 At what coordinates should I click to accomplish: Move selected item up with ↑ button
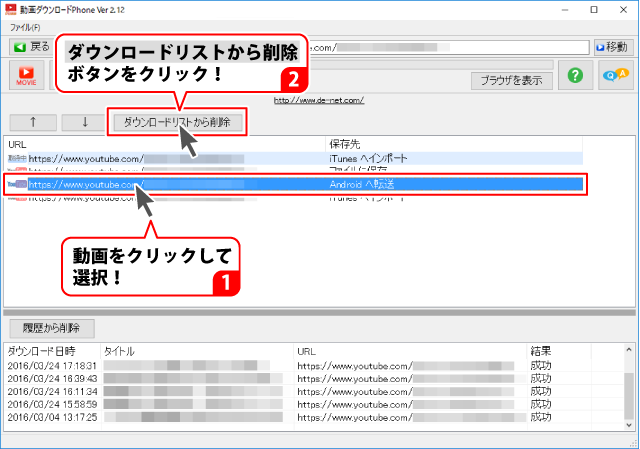click(x=33, y=122)
